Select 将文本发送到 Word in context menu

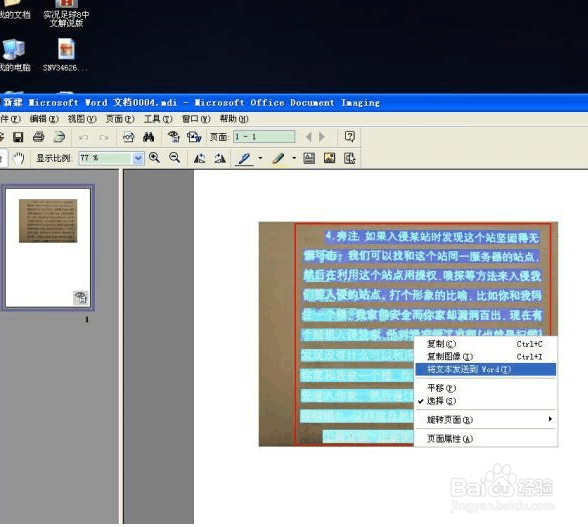pyautogui.click(x=485, y=369)
